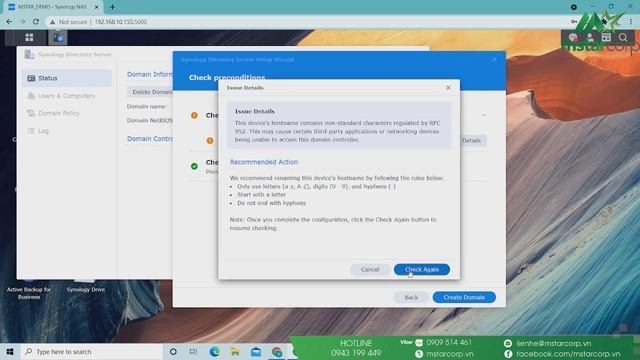Viewport: 640px width, 360px height.
Task: Go Back in the setup wizard
Action: point(411,297)
